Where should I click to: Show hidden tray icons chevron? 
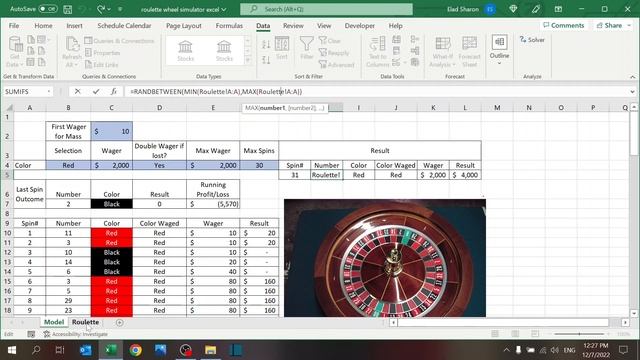pyautogui.click(x=507, y=350)
